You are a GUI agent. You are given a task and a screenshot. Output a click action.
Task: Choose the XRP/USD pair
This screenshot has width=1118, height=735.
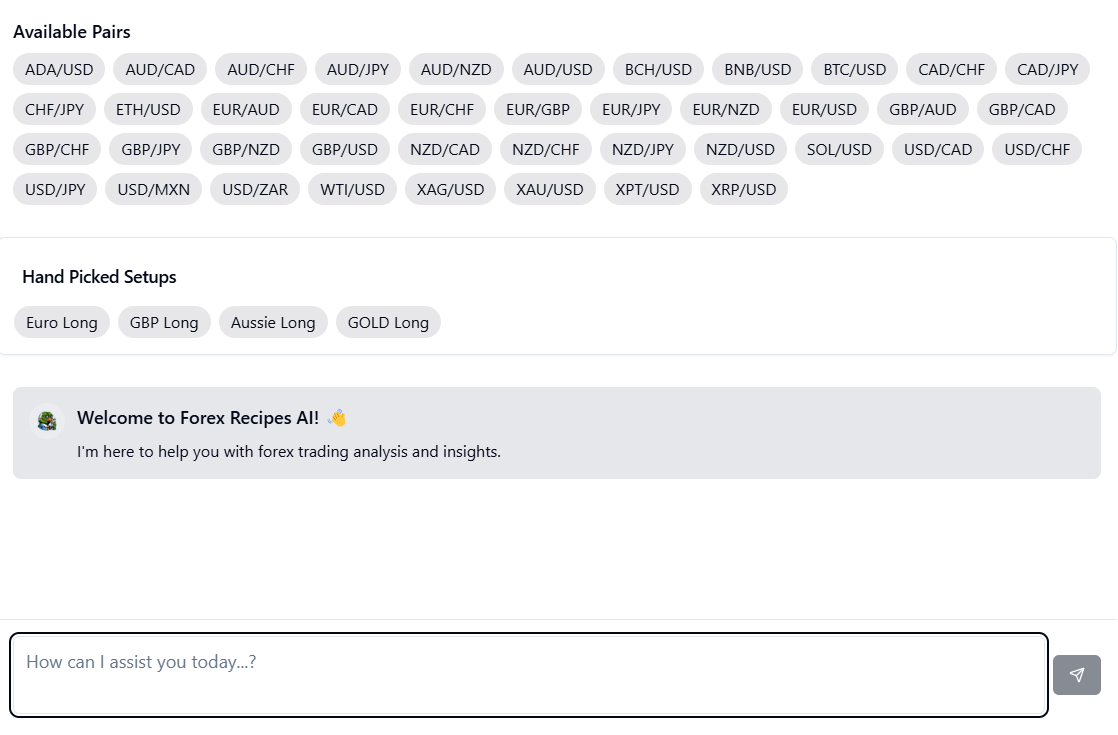coord(744,189)
